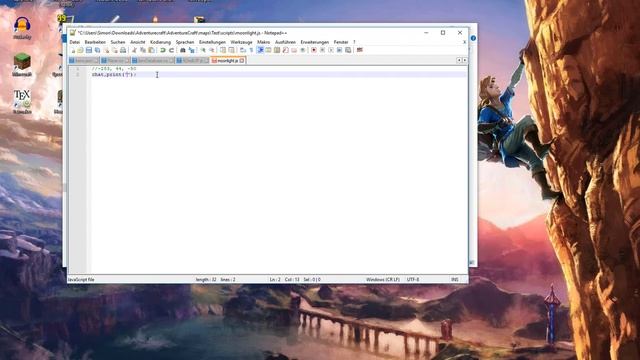Click on comment line //-103, 44, -50
640x360 pixels.
coord(114,69)
